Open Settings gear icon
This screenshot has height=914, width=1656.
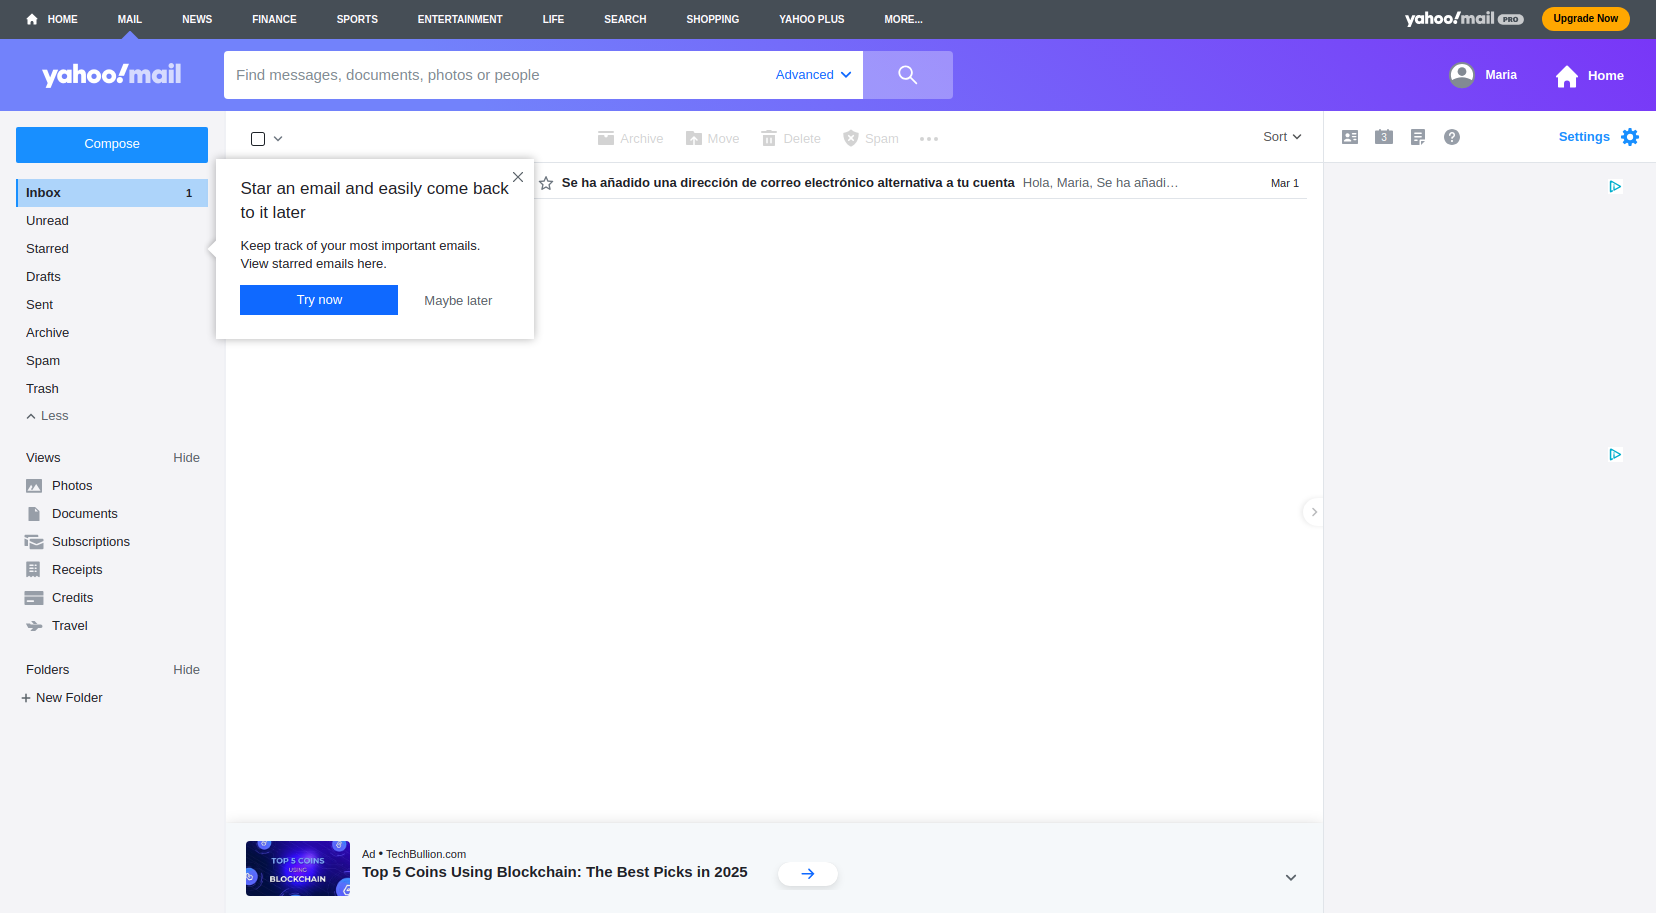tap(1630, 137)
